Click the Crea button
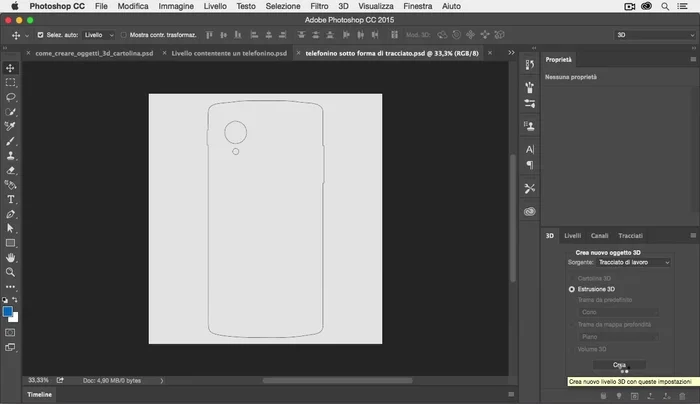This screenshot has width=700, height=404. 619,365
